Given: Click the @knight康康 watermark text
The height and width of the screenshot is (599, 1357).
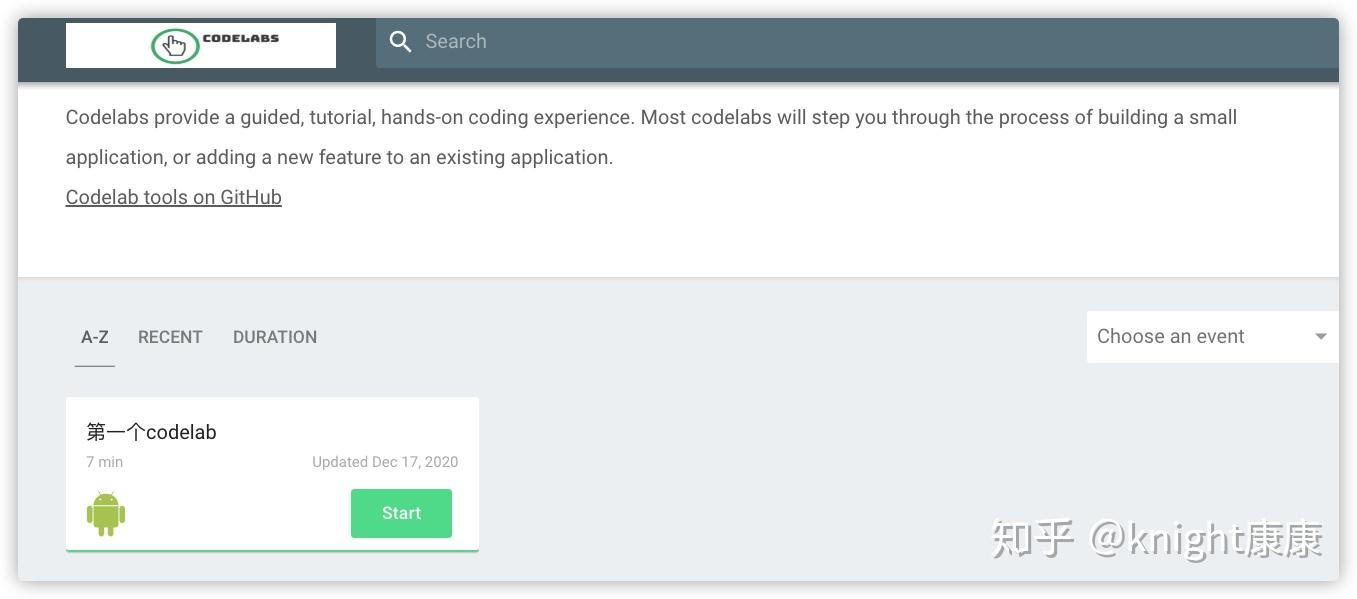Looking at the screenshot, I should click(1206, 539).
